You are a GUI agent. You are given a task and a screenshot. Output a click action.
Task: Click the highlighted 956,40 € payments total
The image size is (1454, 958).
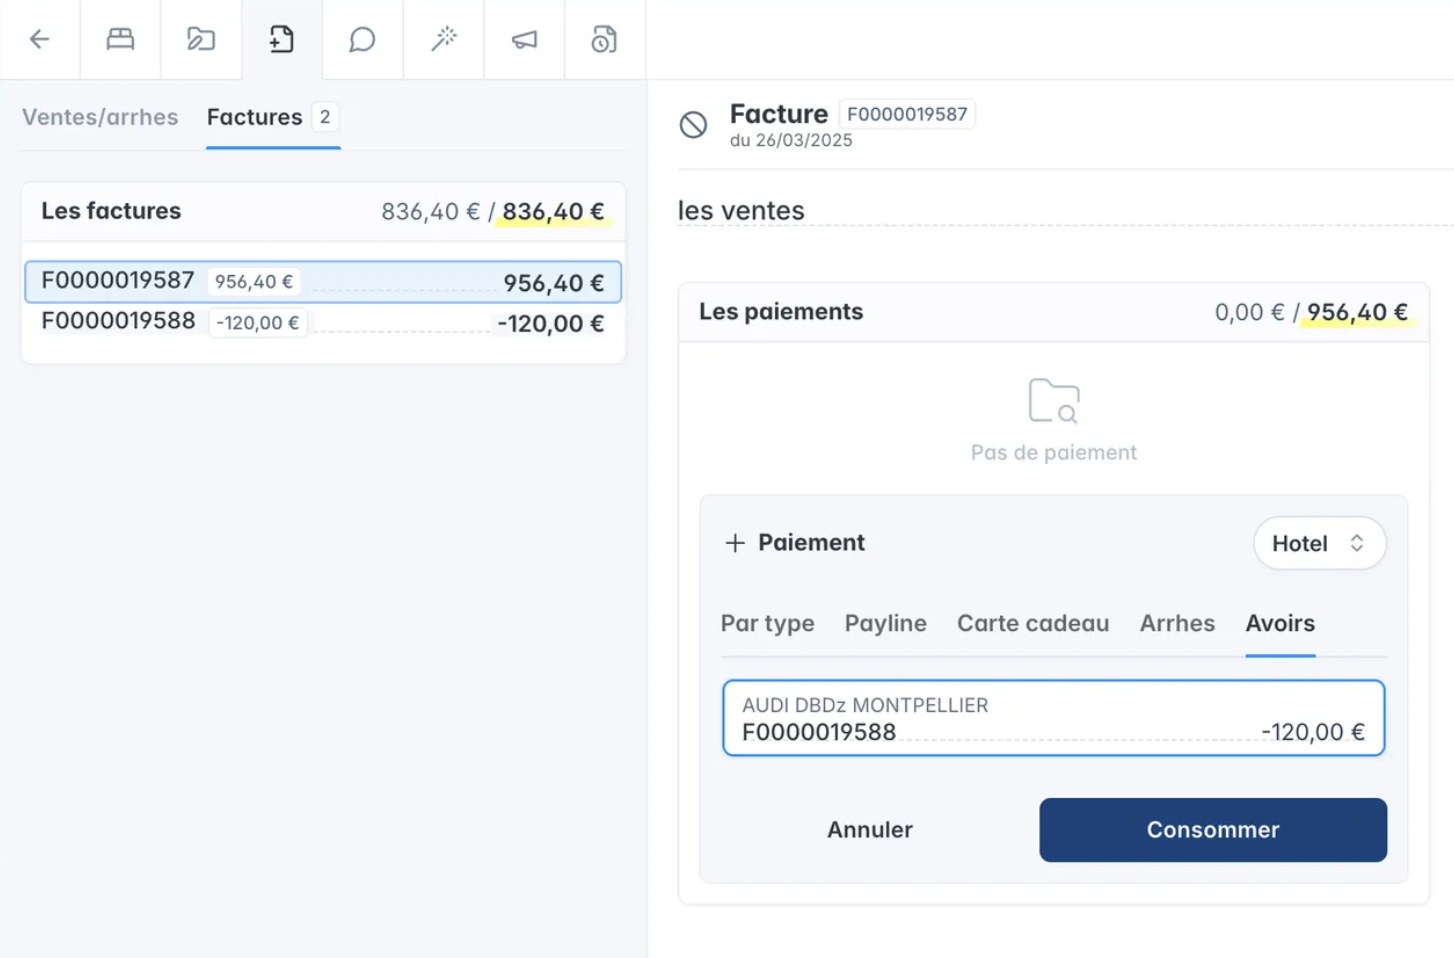1357,313
